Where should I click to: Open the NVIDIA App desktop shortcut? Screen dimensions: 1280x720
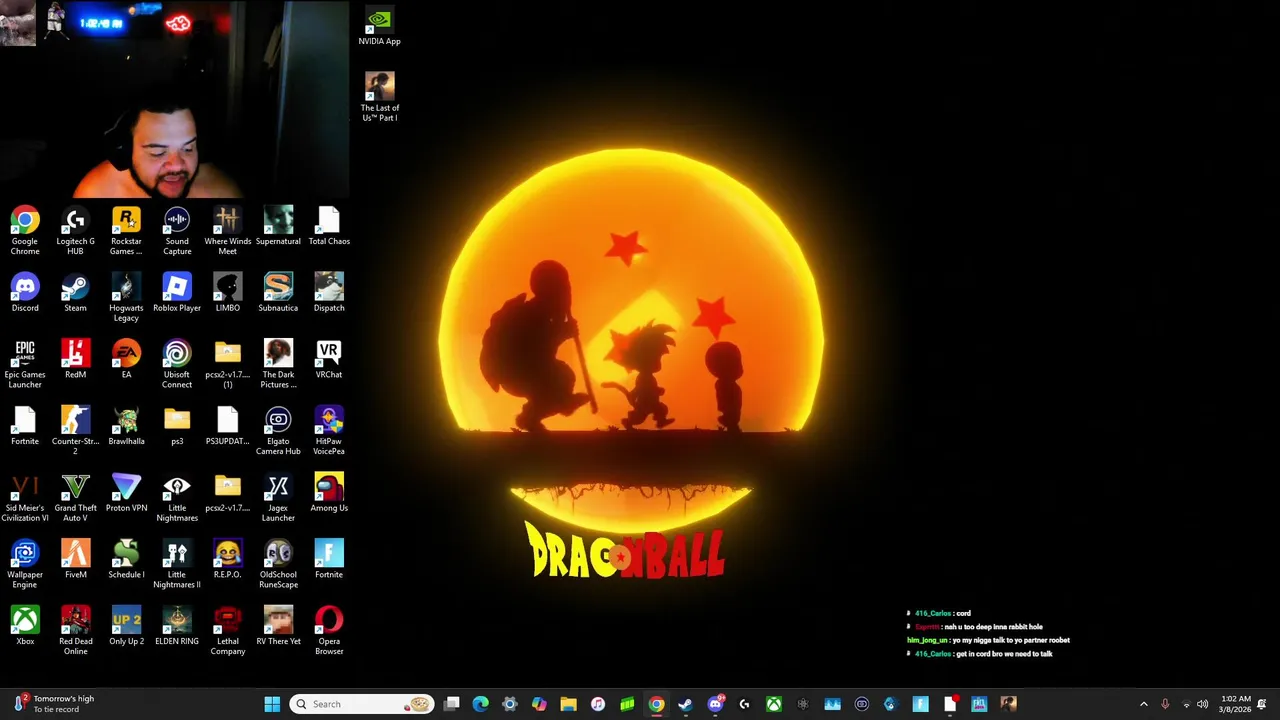click(379, 28)
